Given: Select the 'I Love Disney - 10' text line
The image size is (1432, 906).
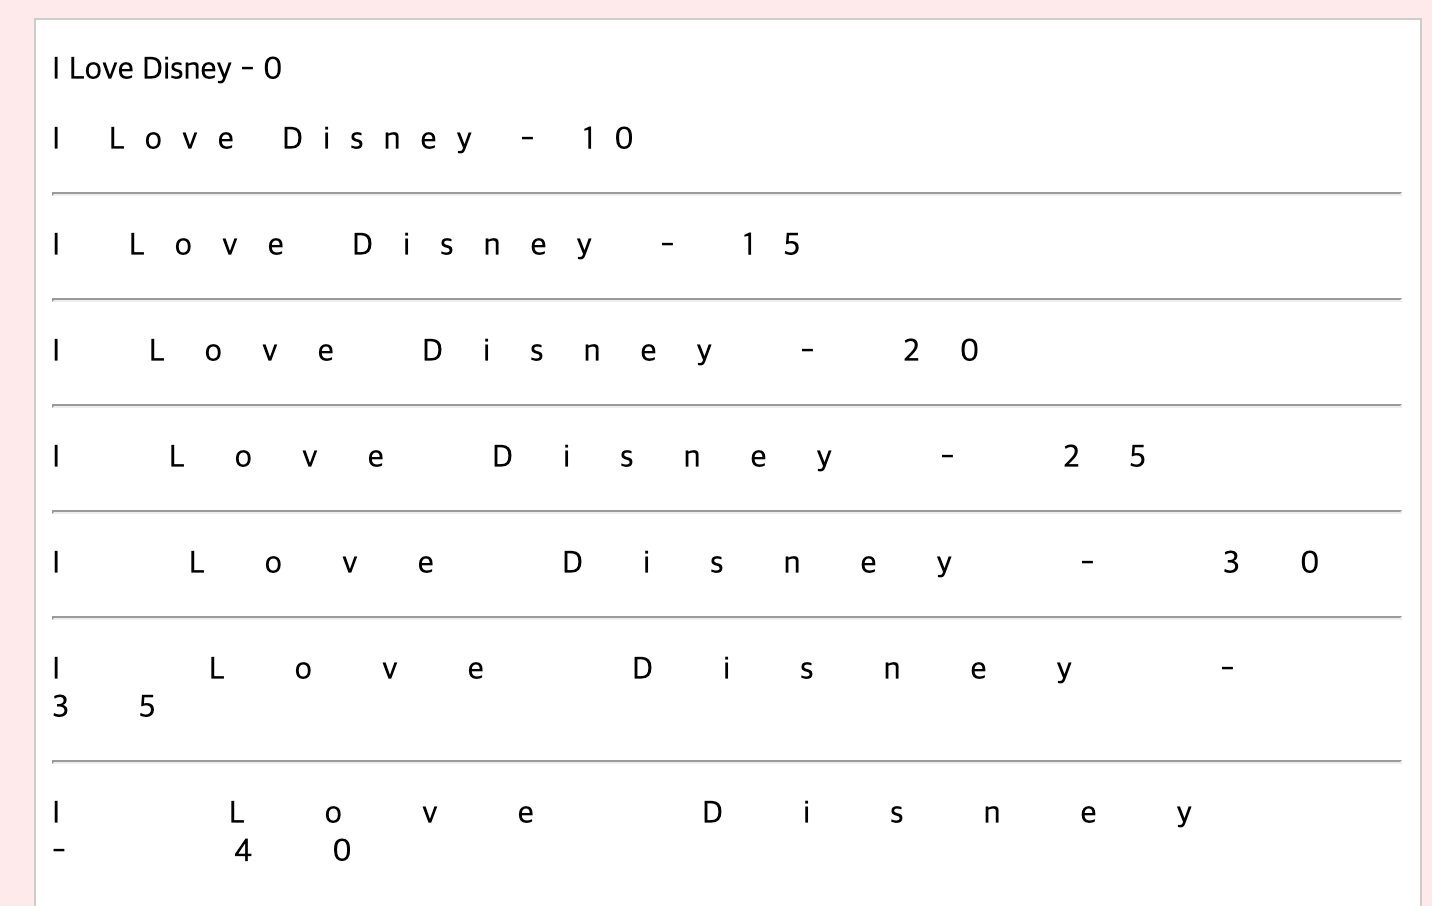Looking at the screenshot, I should (343, 139).
